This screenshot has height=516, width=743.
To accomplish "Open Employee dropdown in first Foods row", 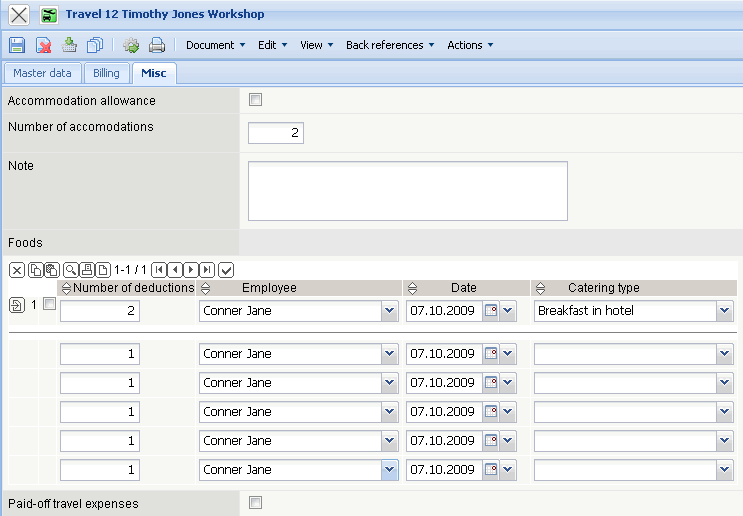I will pyautogui.click(x=389, y=311).
